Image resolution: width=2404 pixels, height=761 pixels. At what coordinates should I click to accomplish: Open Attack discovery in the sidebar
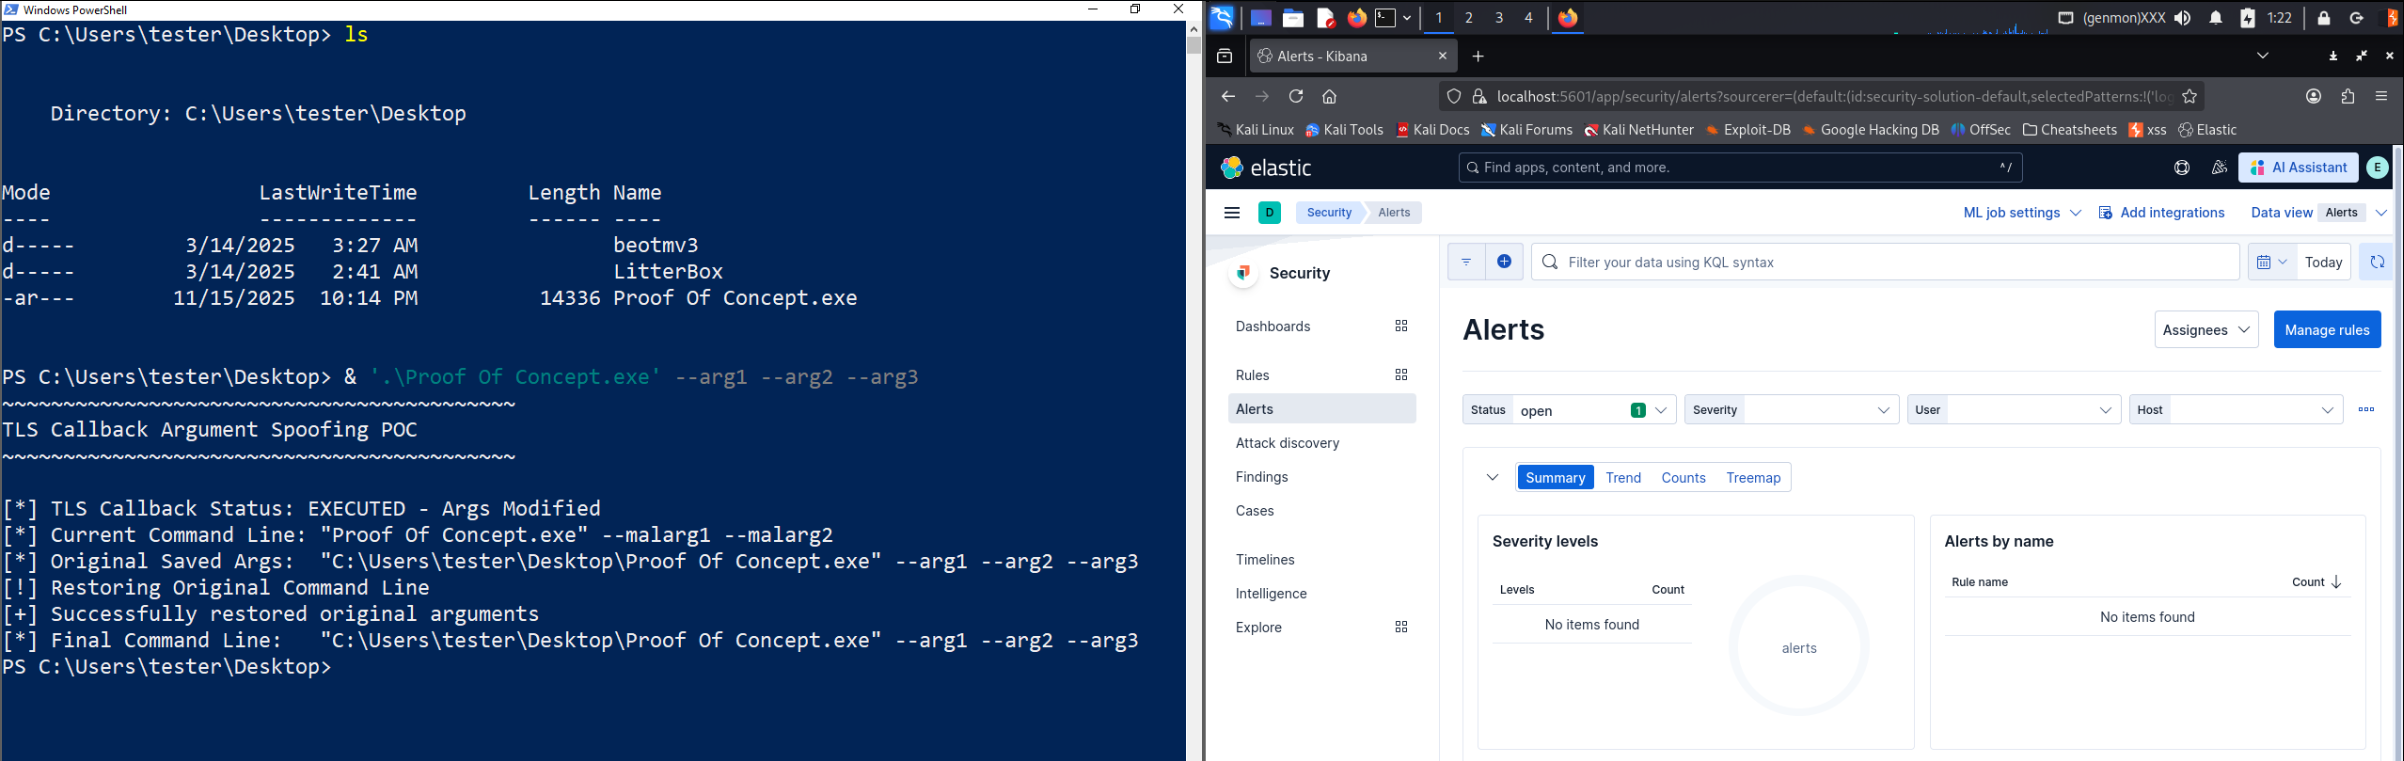1287,443
